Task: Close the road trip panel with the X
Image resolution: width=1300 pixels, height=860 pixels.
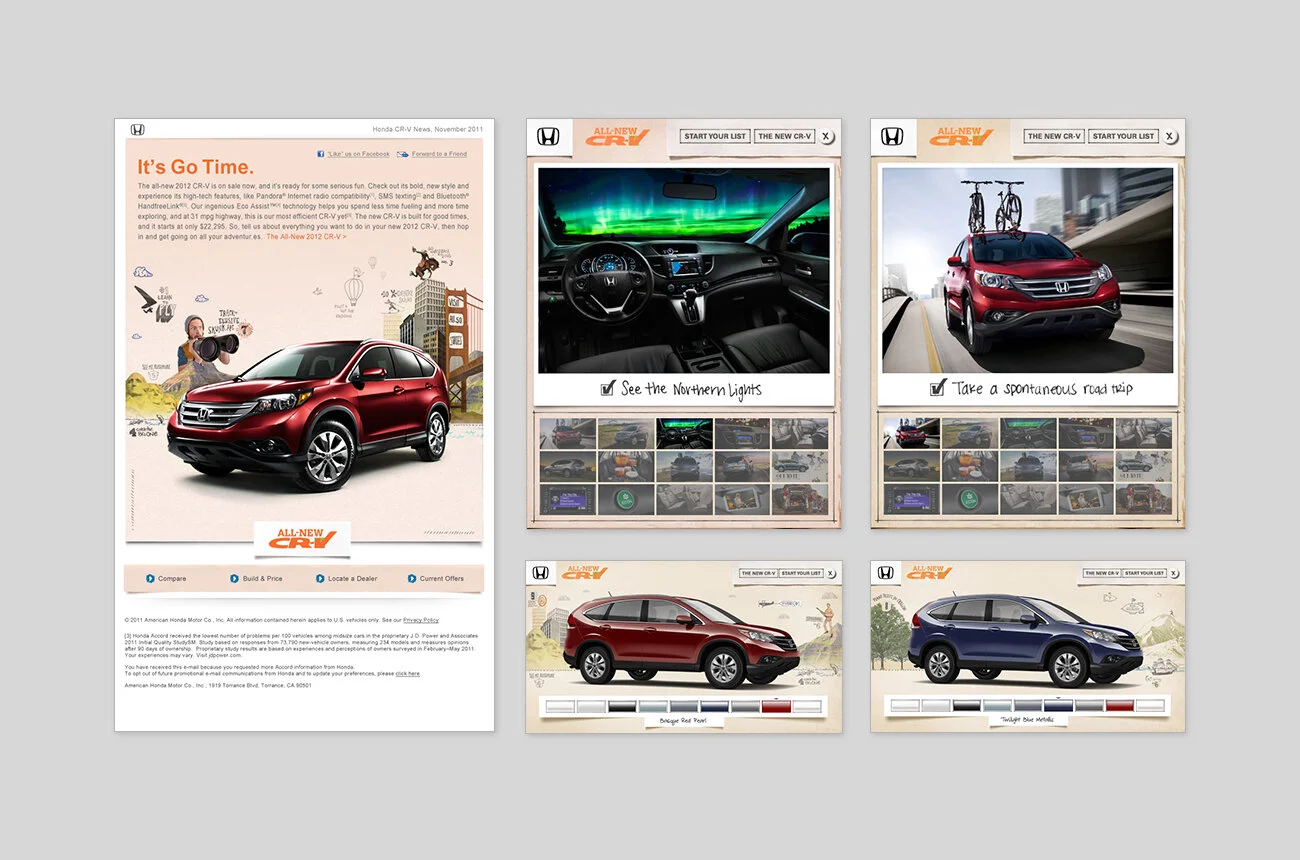Action: coord(1169,137)
